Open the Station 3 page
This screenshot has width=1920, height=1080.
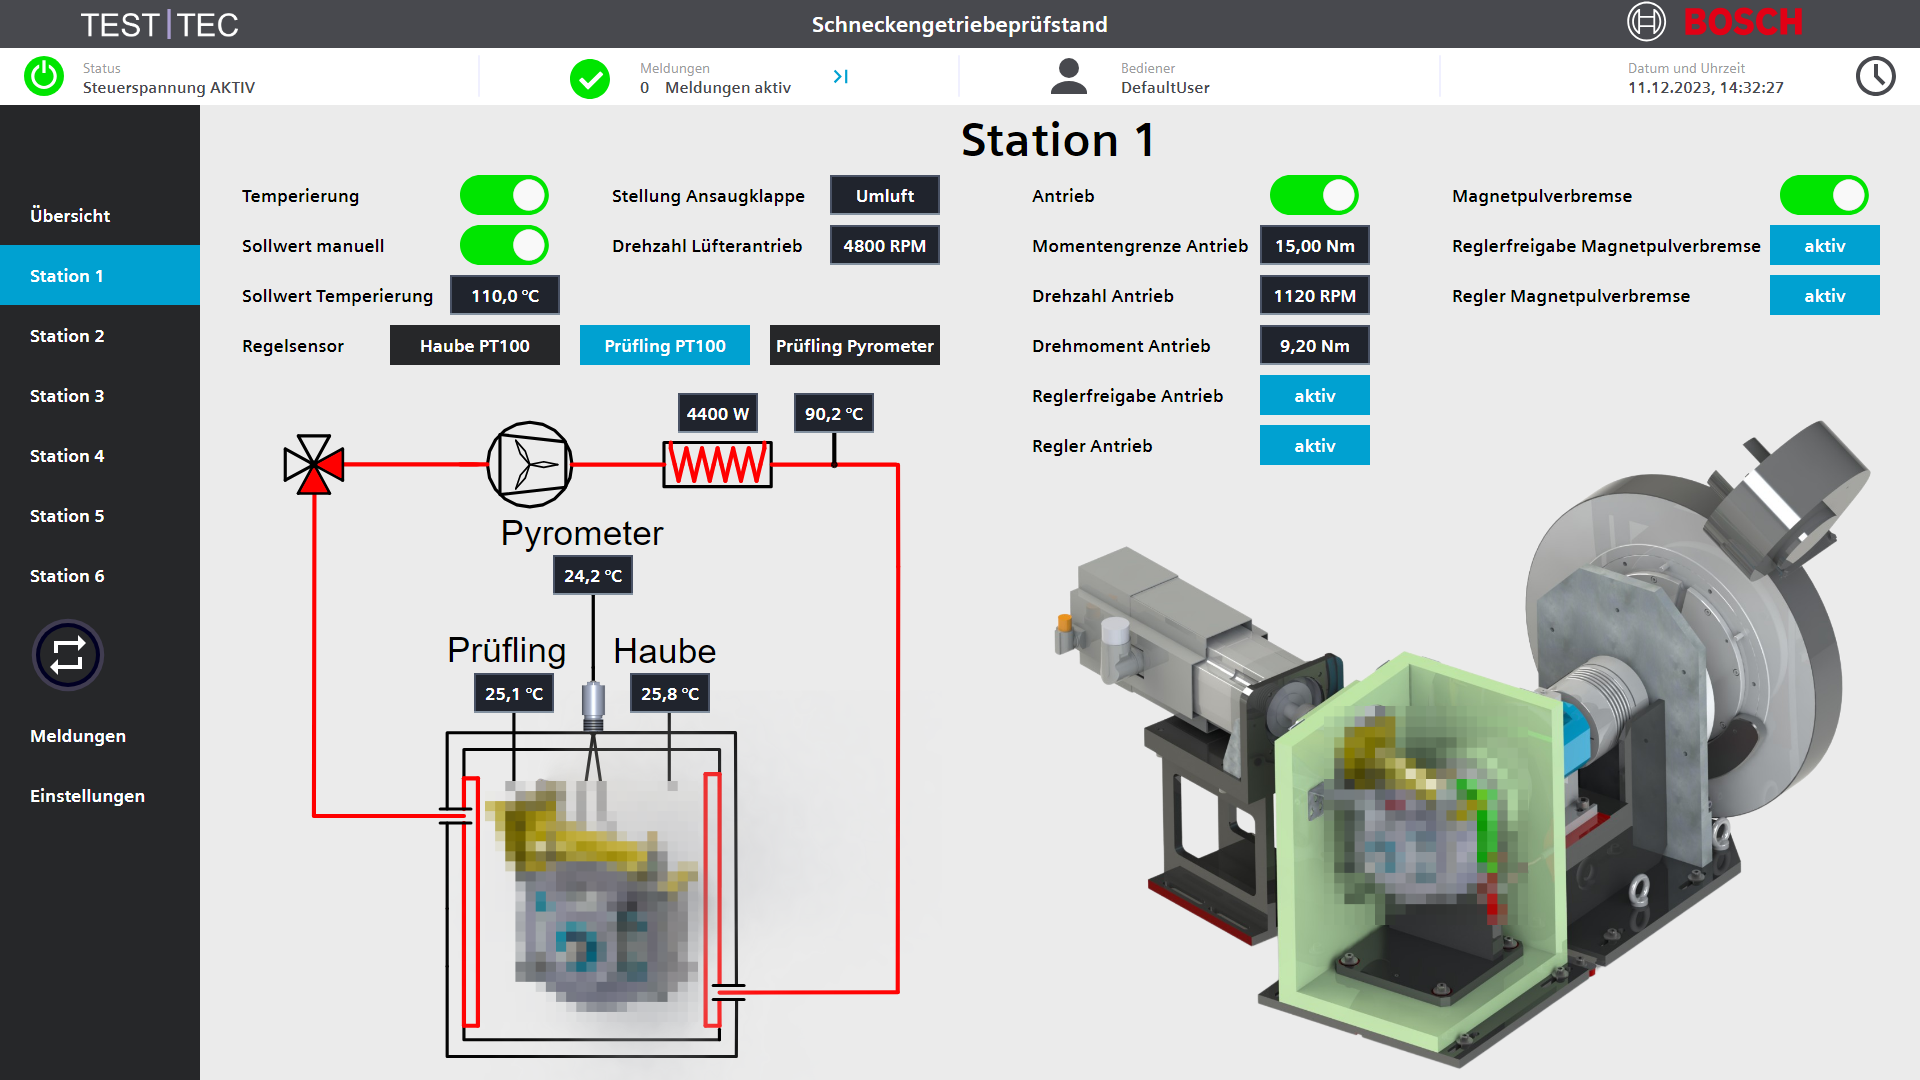[67, 396]
